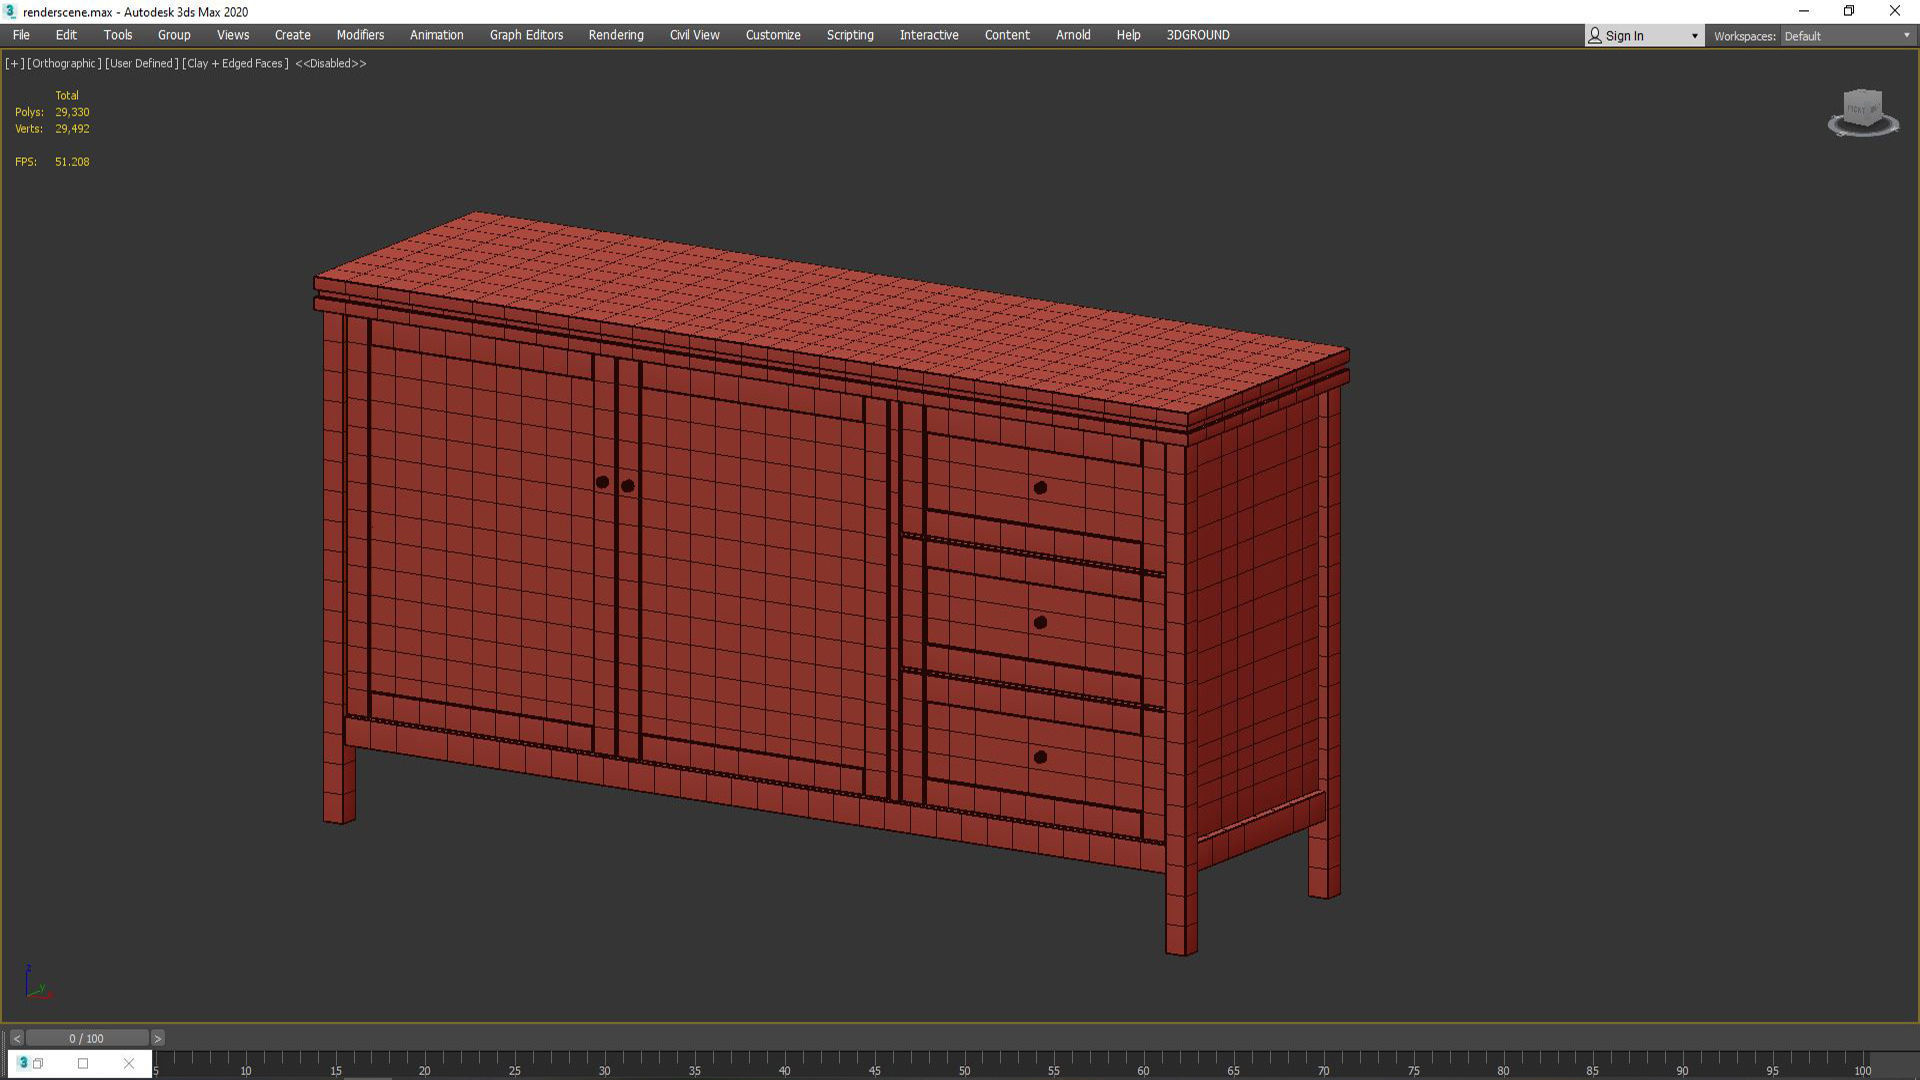This screenshot has height=1080, width=1920.
Task: Open the Modifiers menu
Action: (360, 35)
